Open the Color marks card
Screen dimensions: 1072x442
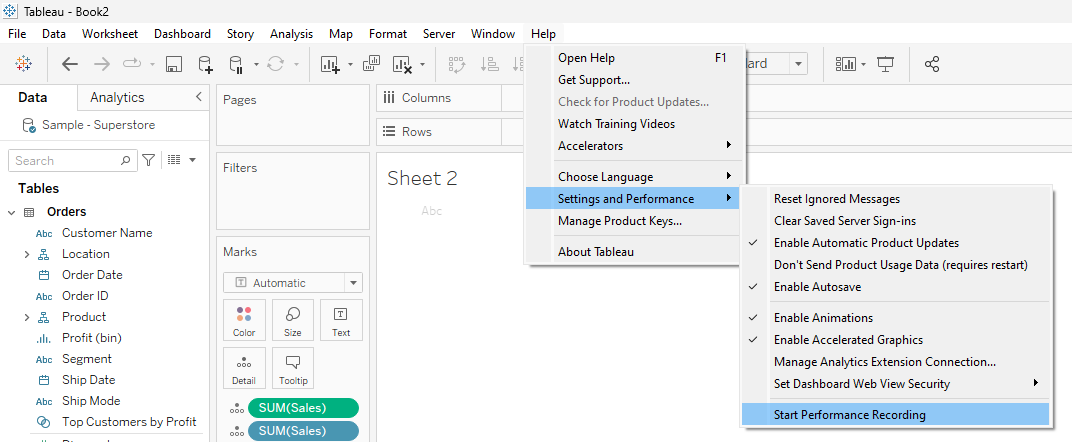(244, 320)
